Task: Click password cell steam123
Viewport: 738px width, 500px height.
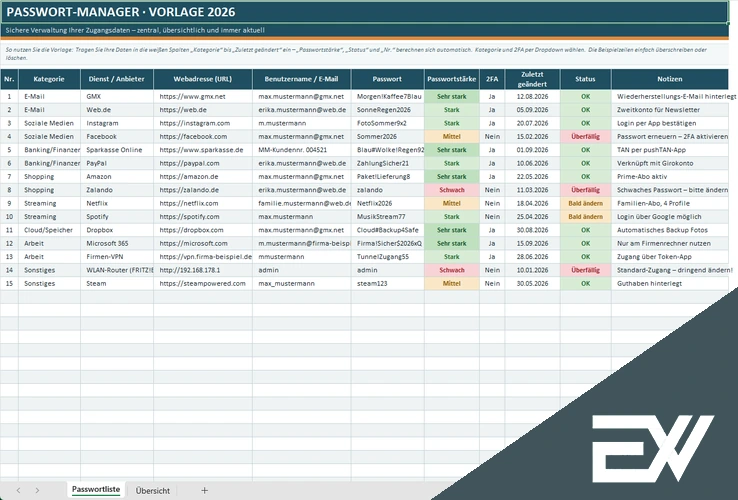Action: [x=387, y=283]
